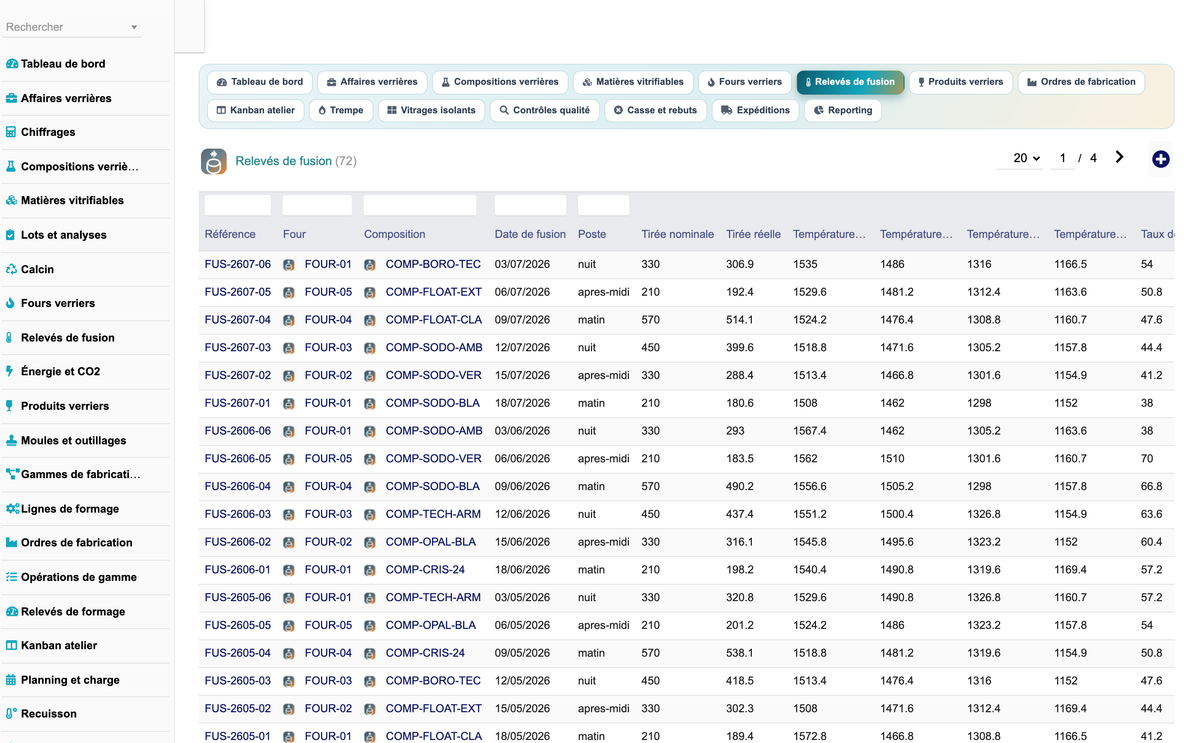
Task: Click the 514.1 Tirée réelle value
Action: [740, 320]
